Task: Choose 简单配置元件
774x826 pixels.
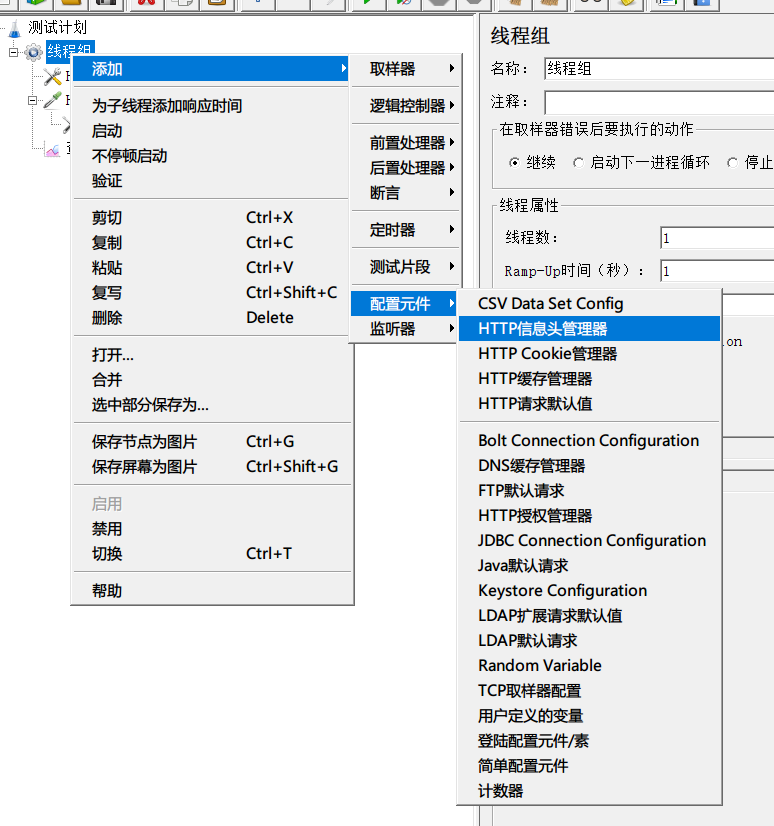Action: point(589,766)
